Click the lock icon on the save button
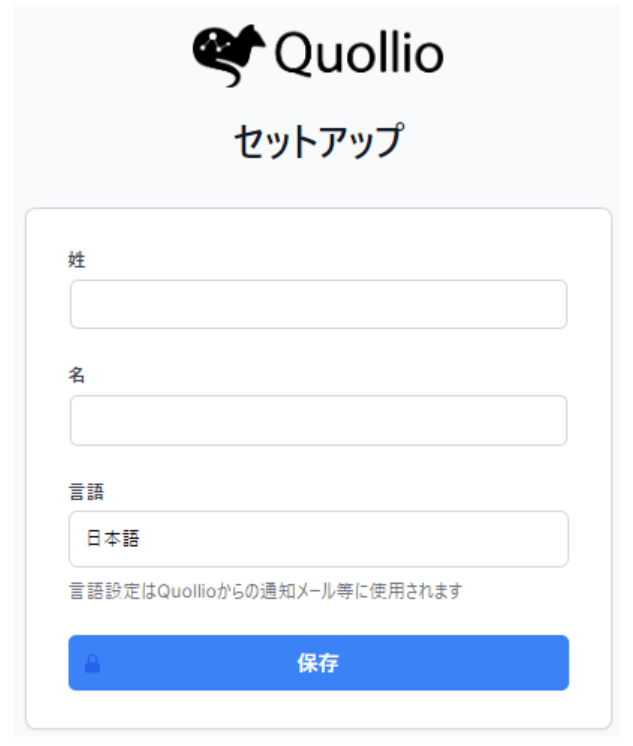 tap(92, 664)
